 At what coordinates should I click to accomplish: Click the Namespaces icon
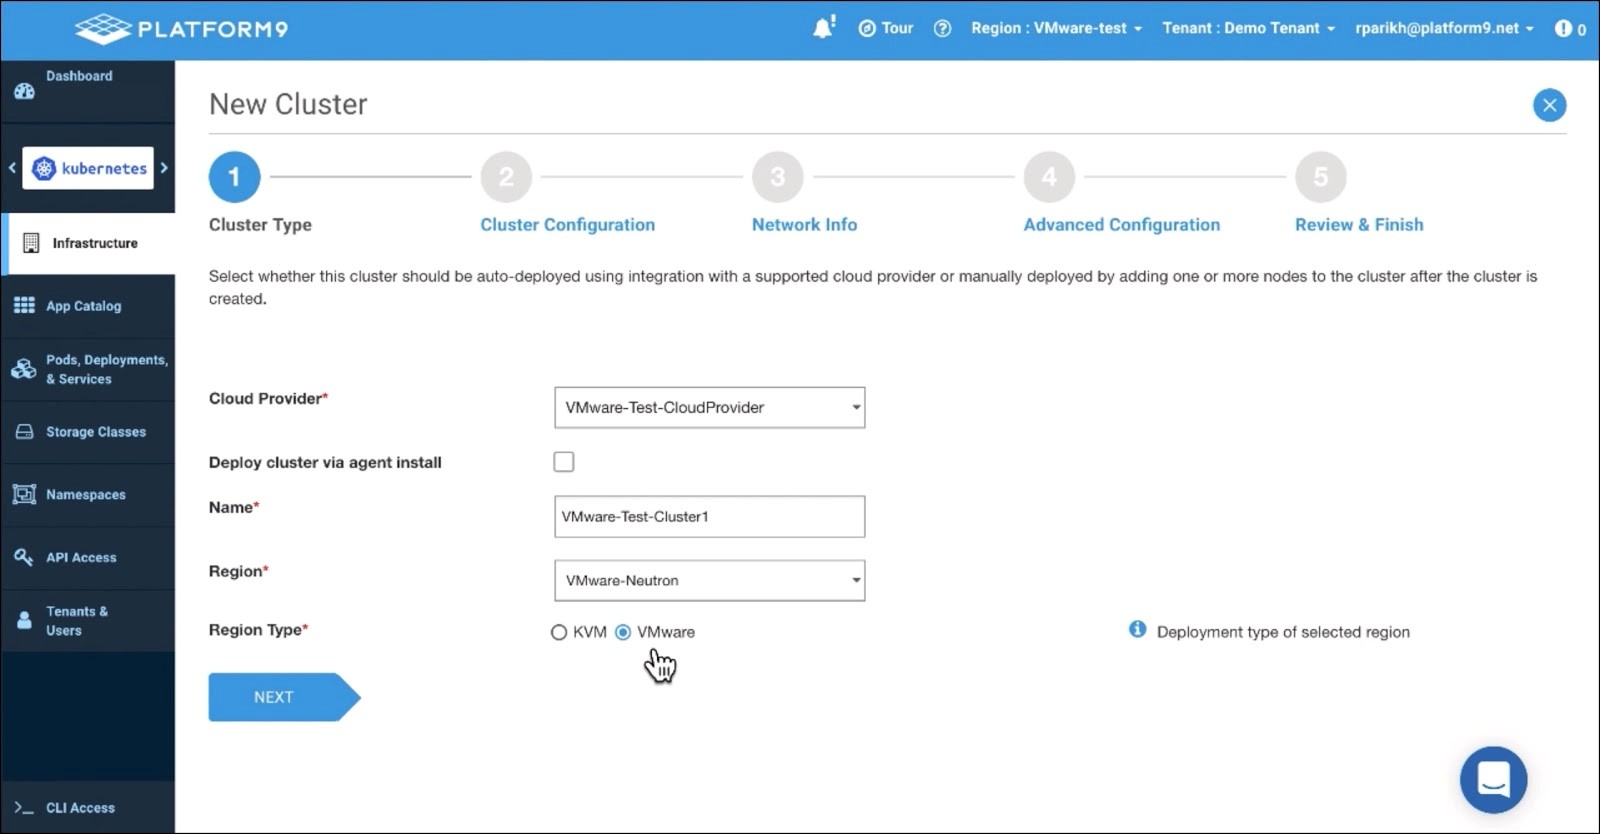coord(24,494)
